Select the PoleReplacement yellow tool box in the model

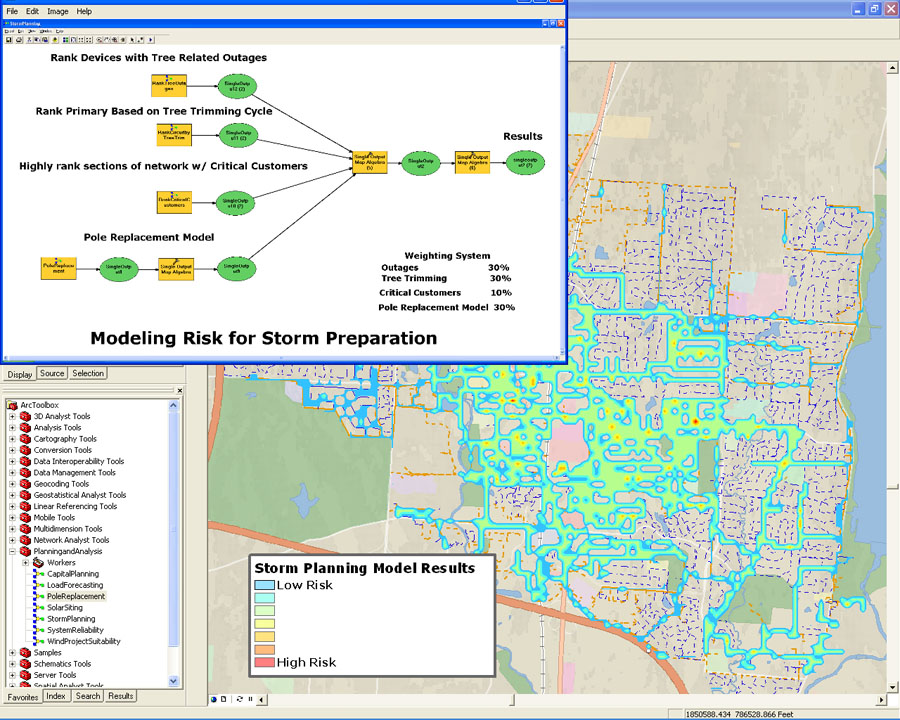pos(59,268)
